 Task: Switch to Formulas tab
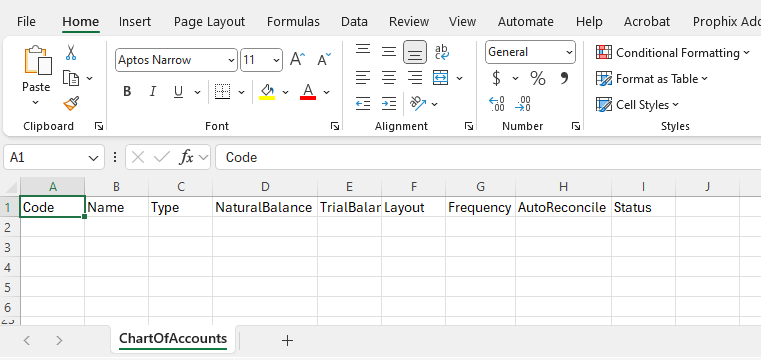(x=293, y=22)
